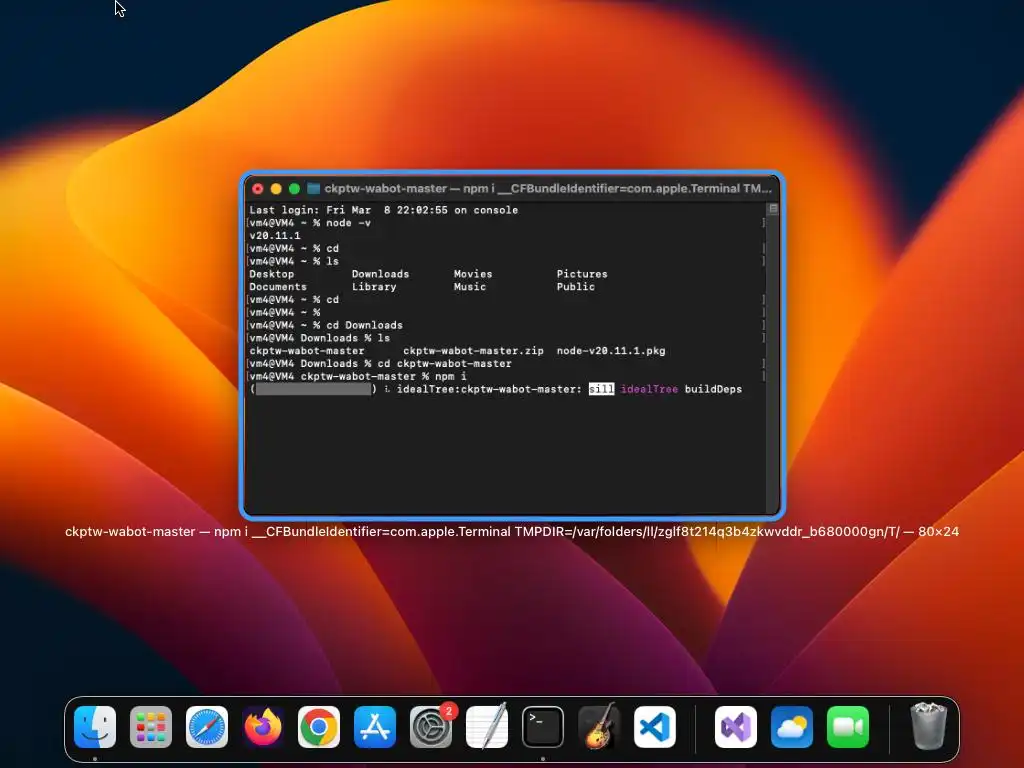Close the Terminal window with the red button

(258, 189)
